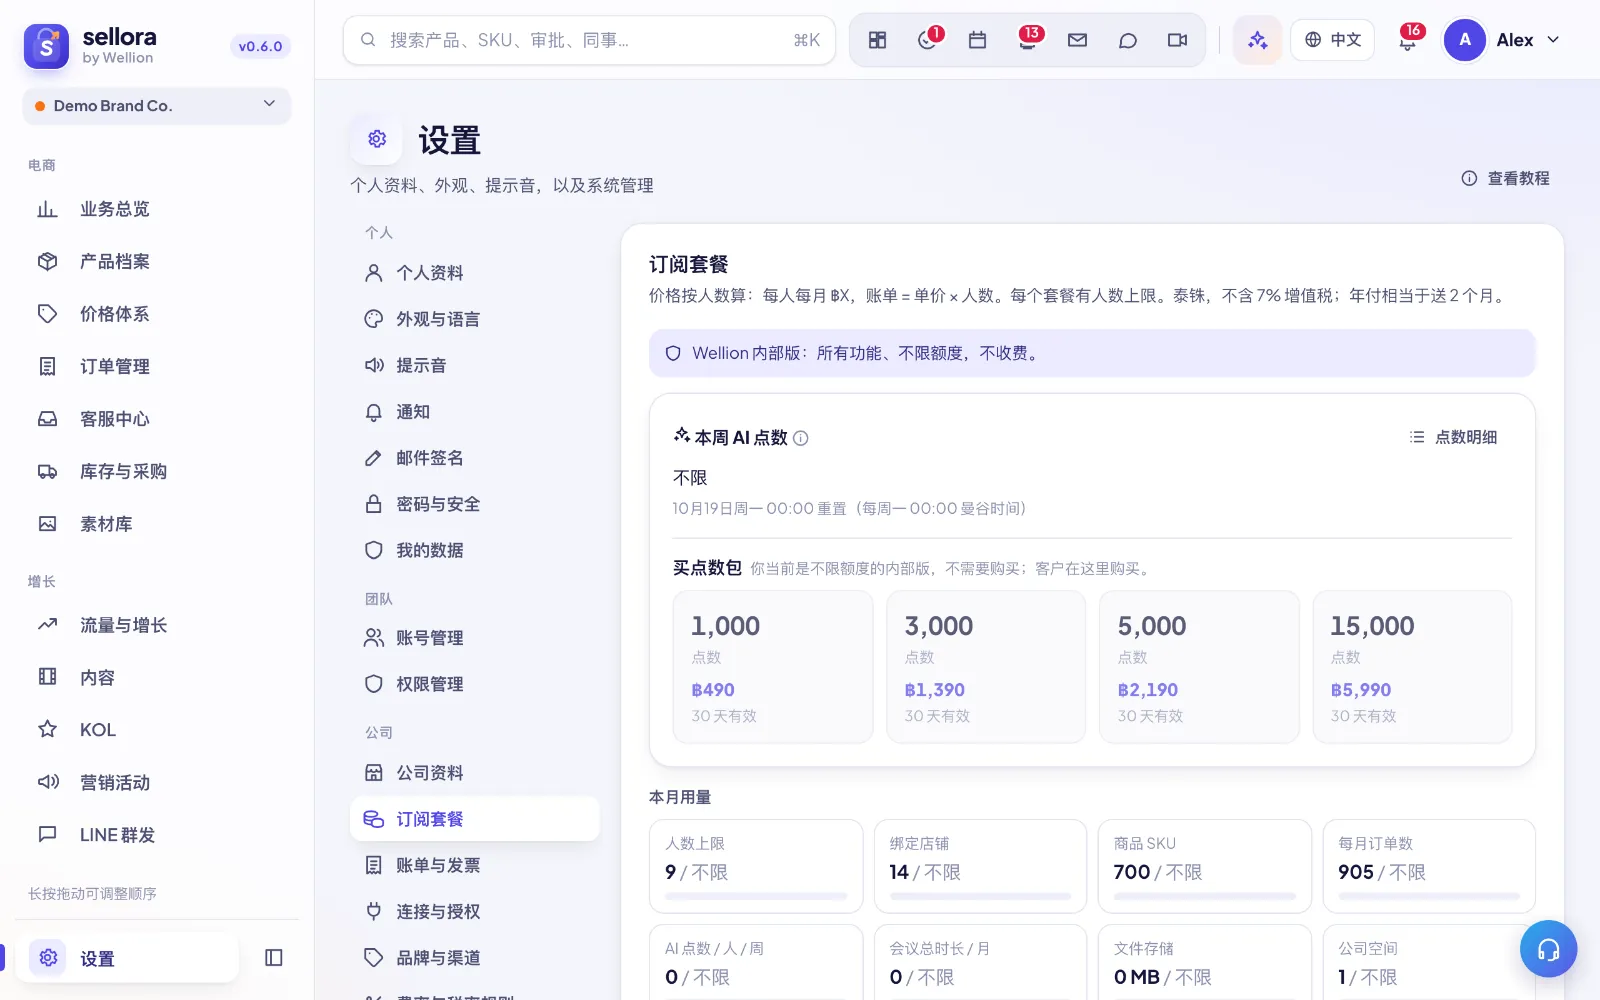Click the sellora logo icon
Screen dimensions: 1600x1000
tap(46, 46)
